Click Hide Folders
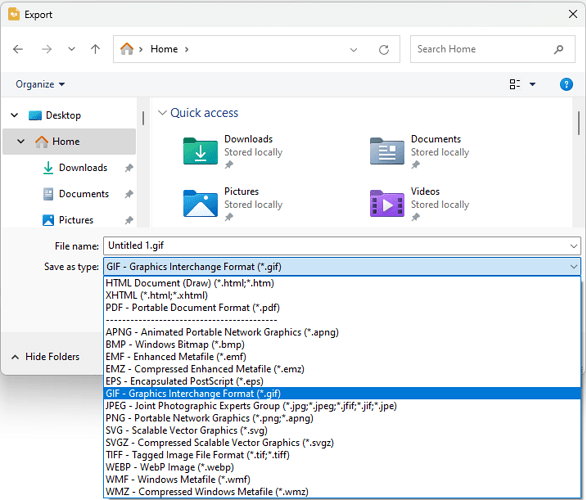The width and height of the screenshot is (586, 500). click(x=46, y=357)
